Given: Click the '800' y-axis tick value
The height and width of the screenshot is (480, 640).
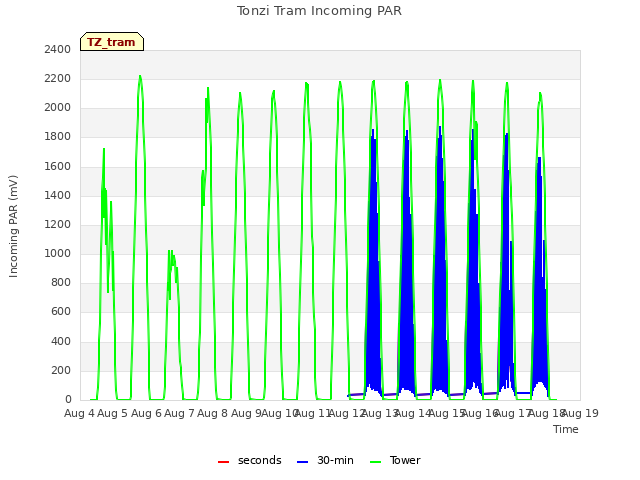Looking at the screenshot, I should click(61, 282).
